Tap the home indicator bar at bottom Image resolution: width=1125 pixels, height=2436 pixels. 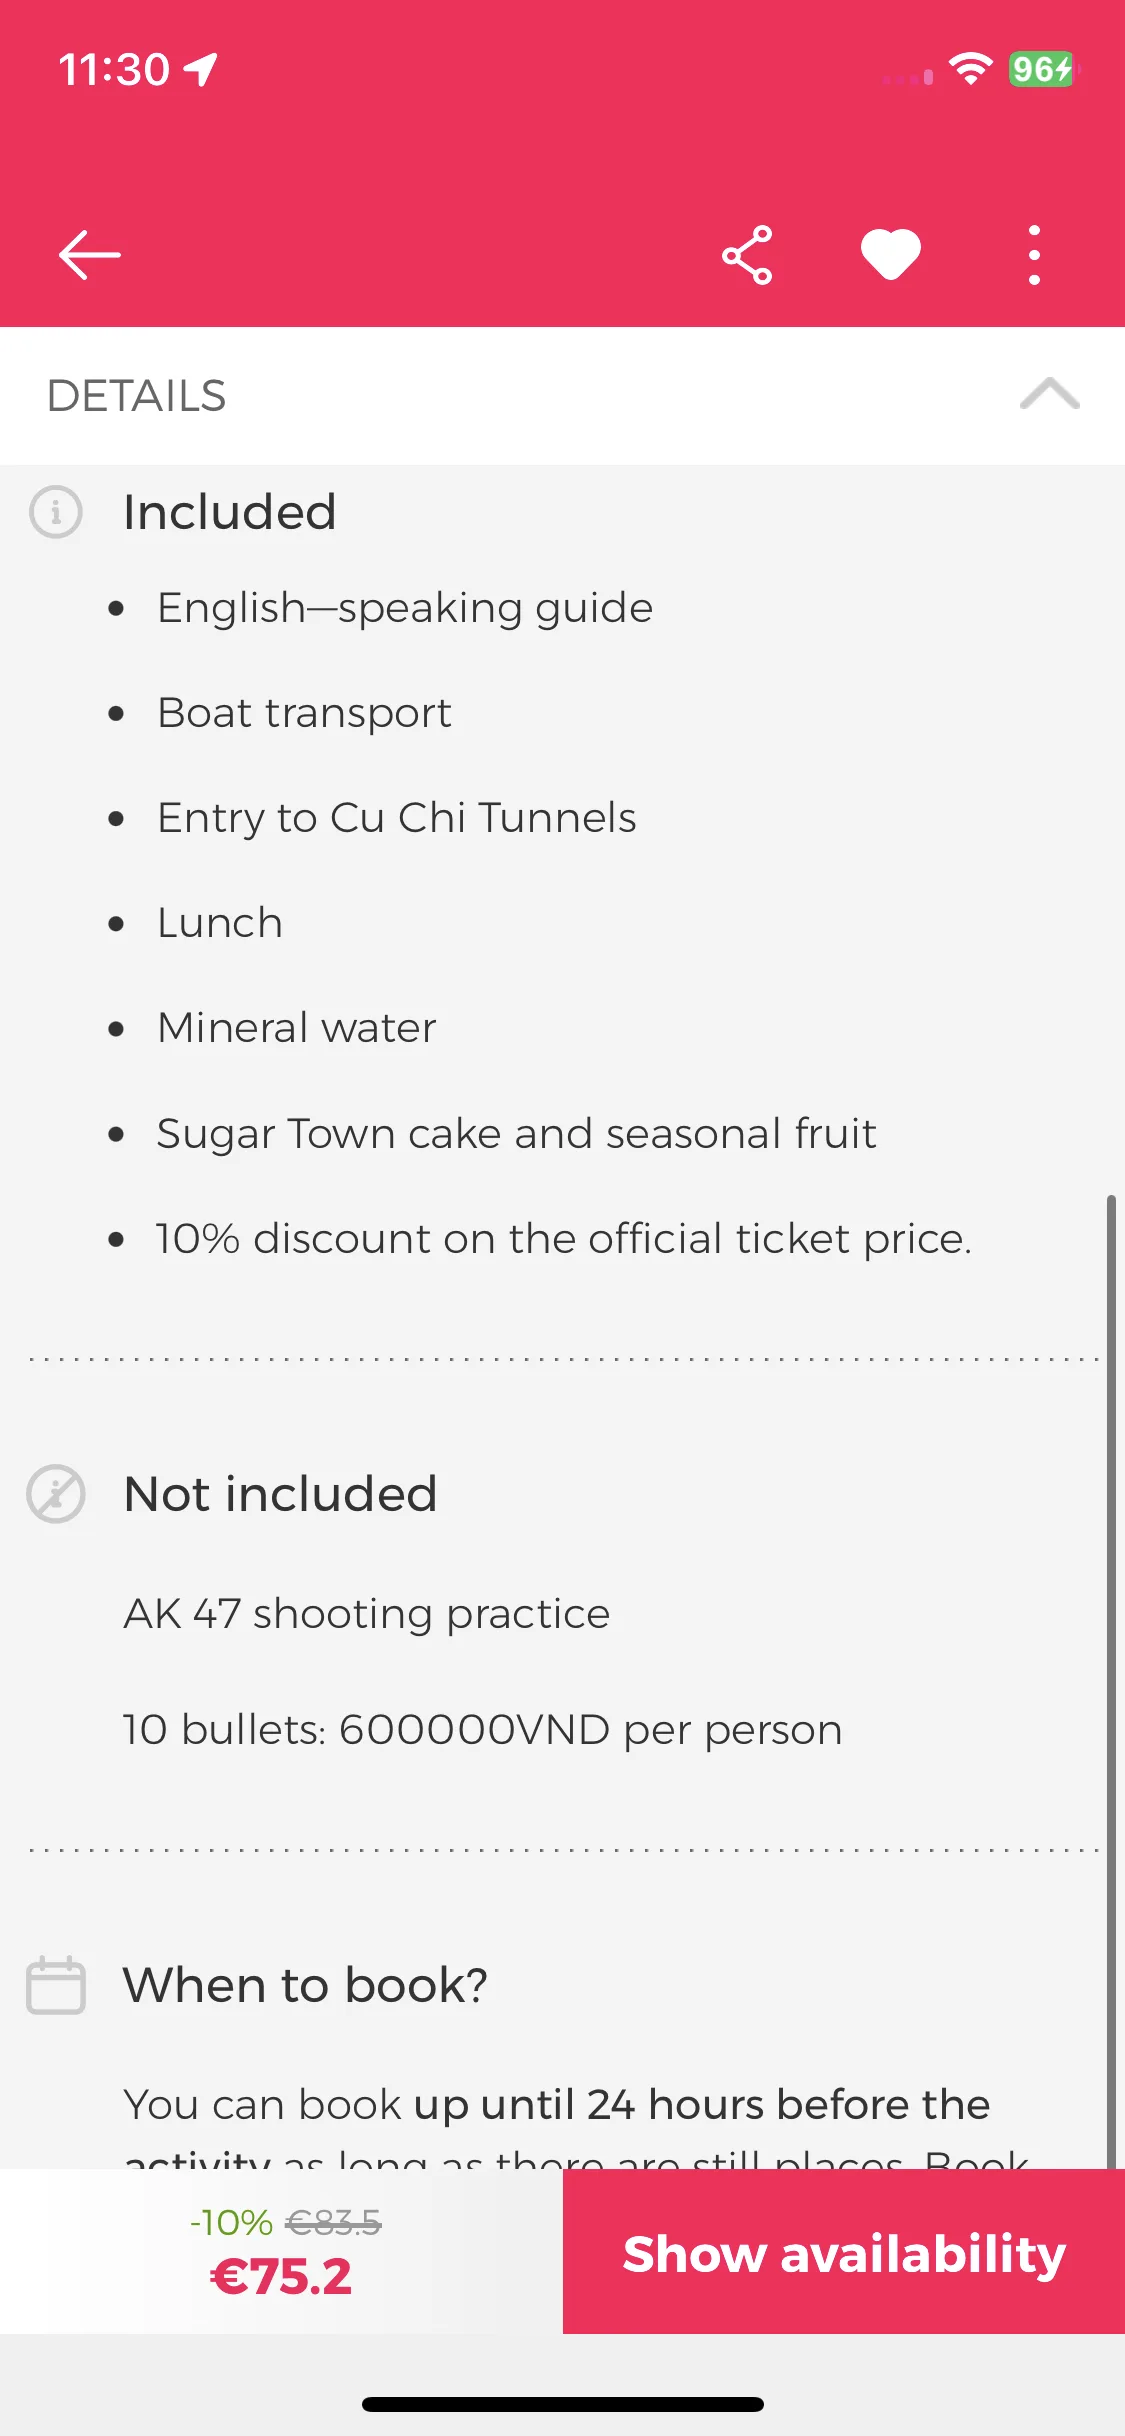[x=563, y=2404]
